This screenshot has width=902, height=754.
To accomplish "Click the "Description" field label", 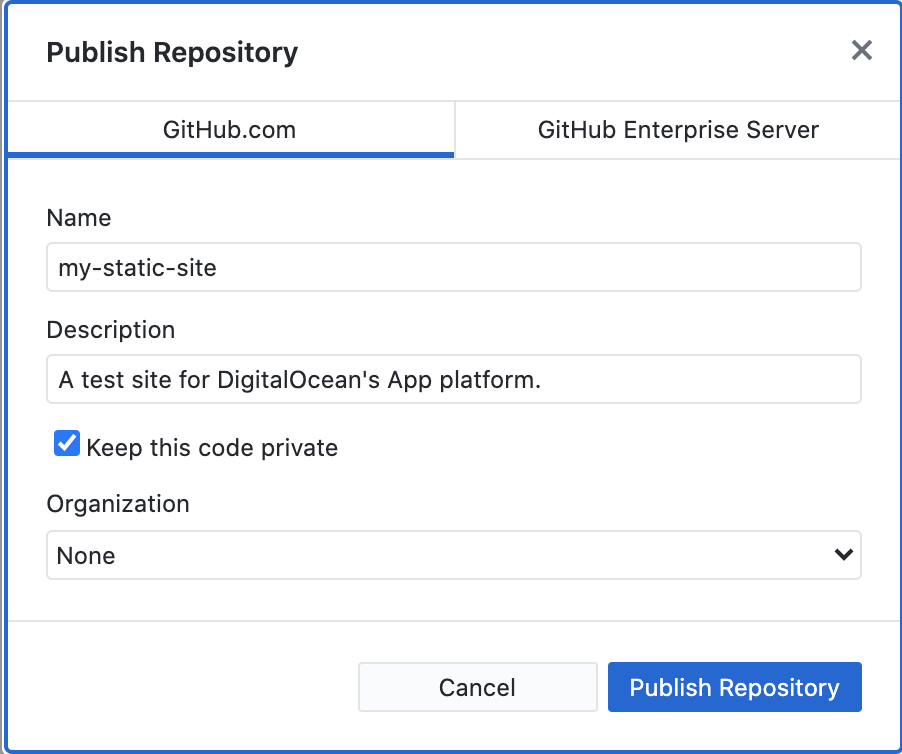I will 111,330.
